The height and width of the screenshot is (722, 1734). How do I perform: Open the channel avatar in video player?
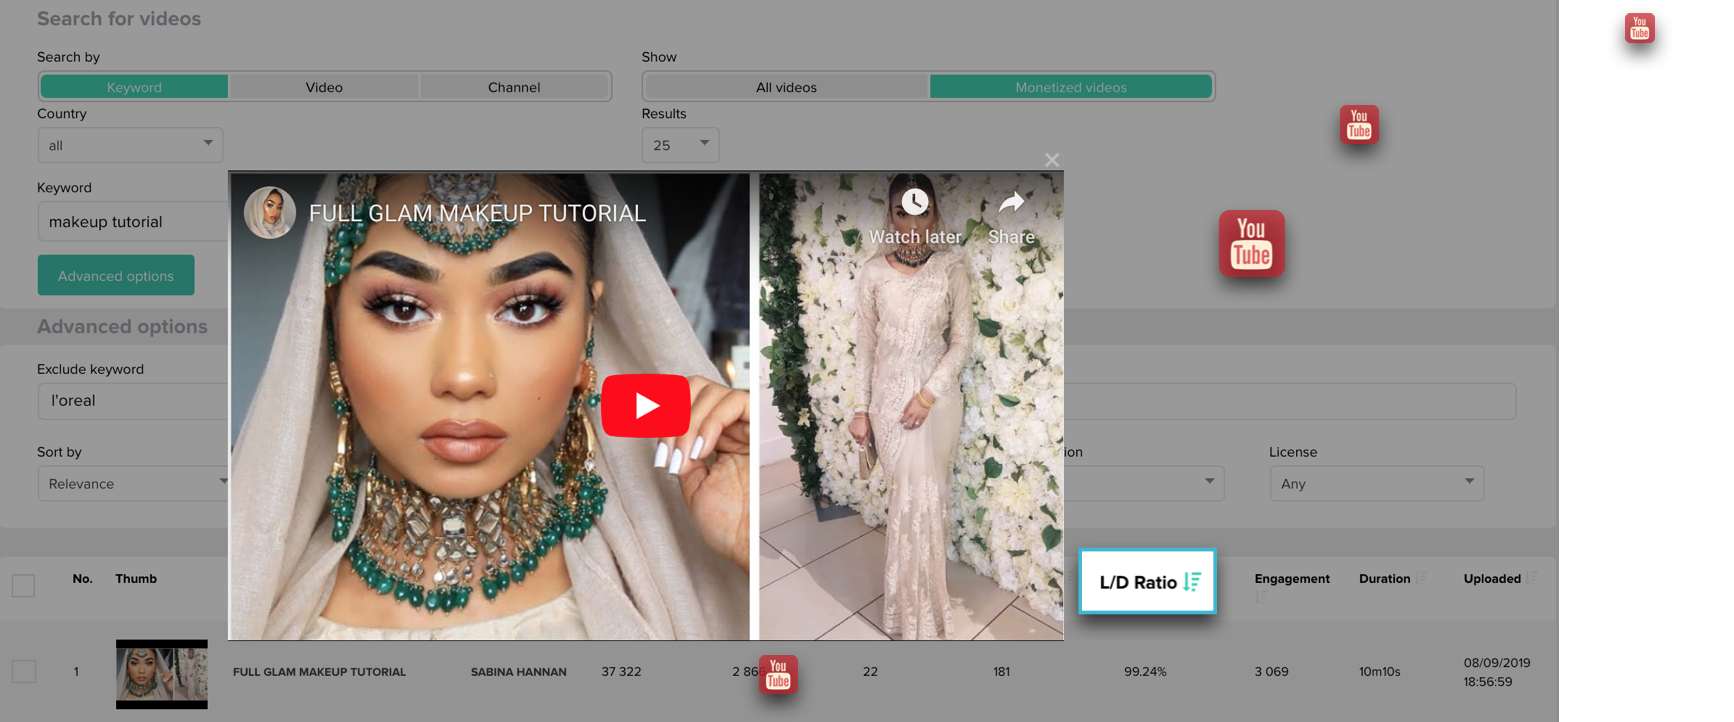click(270, 212)
